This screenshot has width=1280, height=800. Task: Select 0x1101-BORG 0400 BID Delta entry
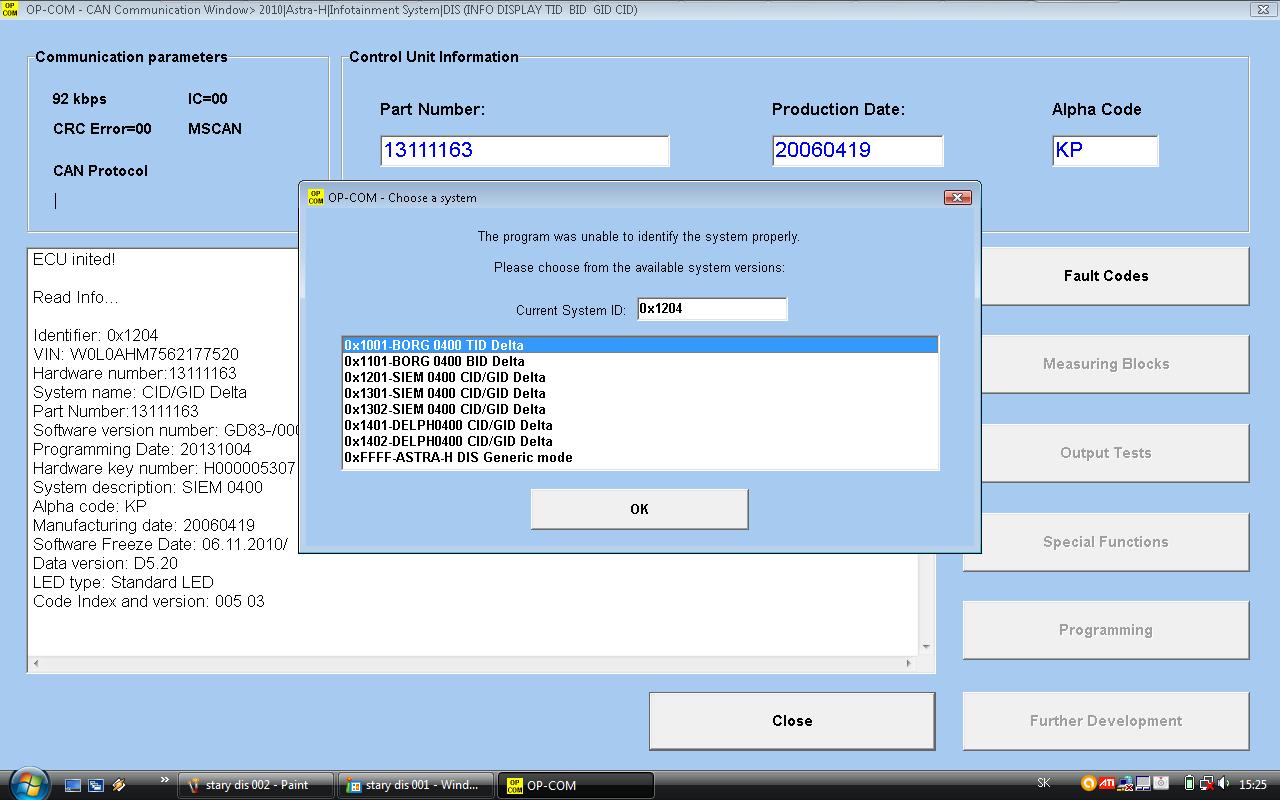pos(434,361)
